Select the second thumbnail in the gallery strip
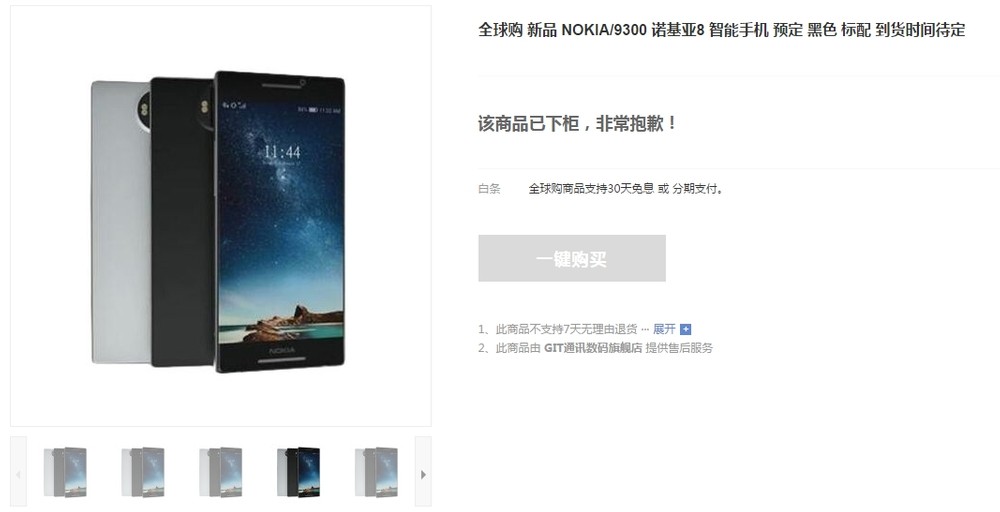 (x=143, y=472)
